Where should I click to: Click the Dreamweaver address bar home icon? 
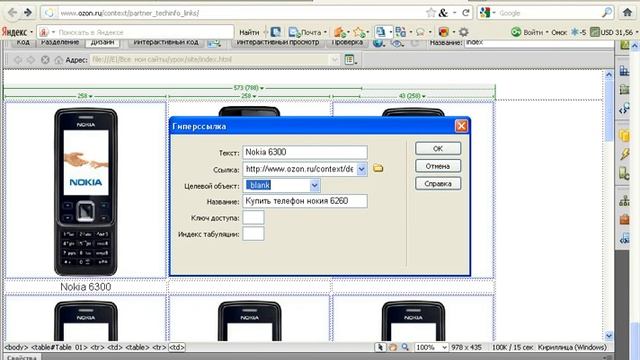(59, 60)
